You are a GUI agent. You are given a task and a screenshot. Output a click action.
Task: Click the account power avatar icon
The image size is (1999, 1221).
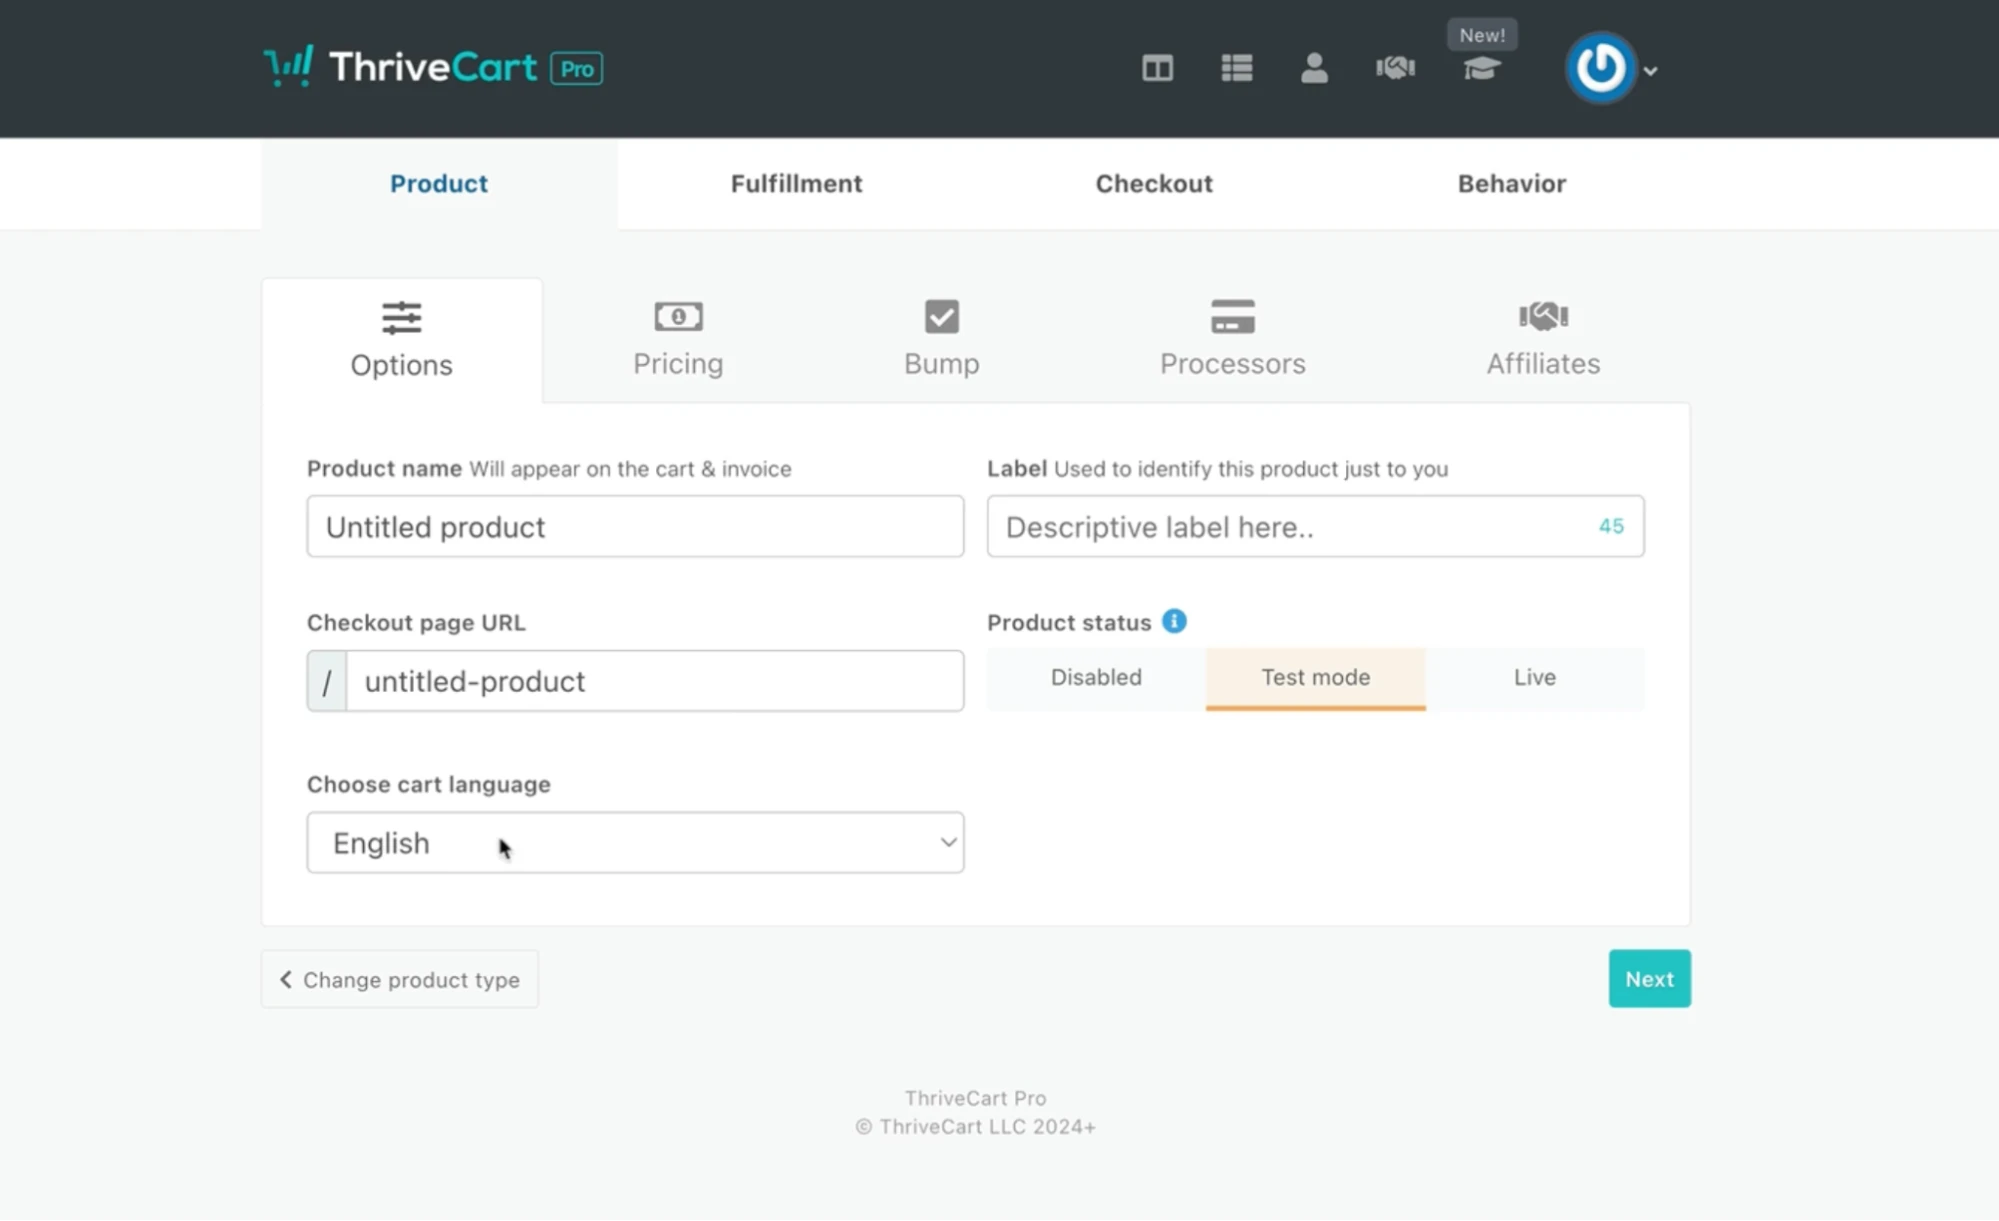tap(1600, 68)
